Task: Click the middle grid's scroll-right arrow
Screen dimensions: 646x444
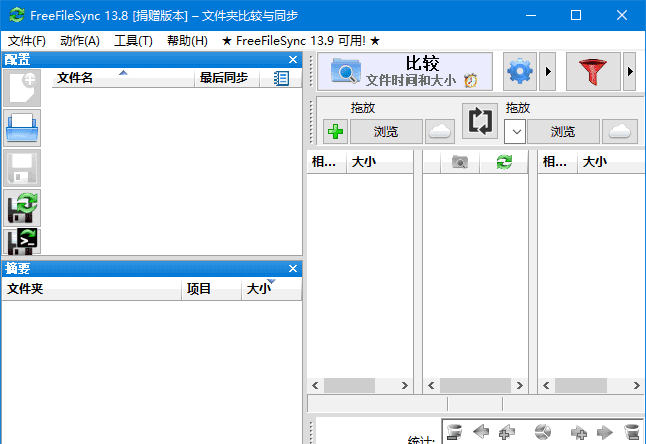Action: click(520, 386)
